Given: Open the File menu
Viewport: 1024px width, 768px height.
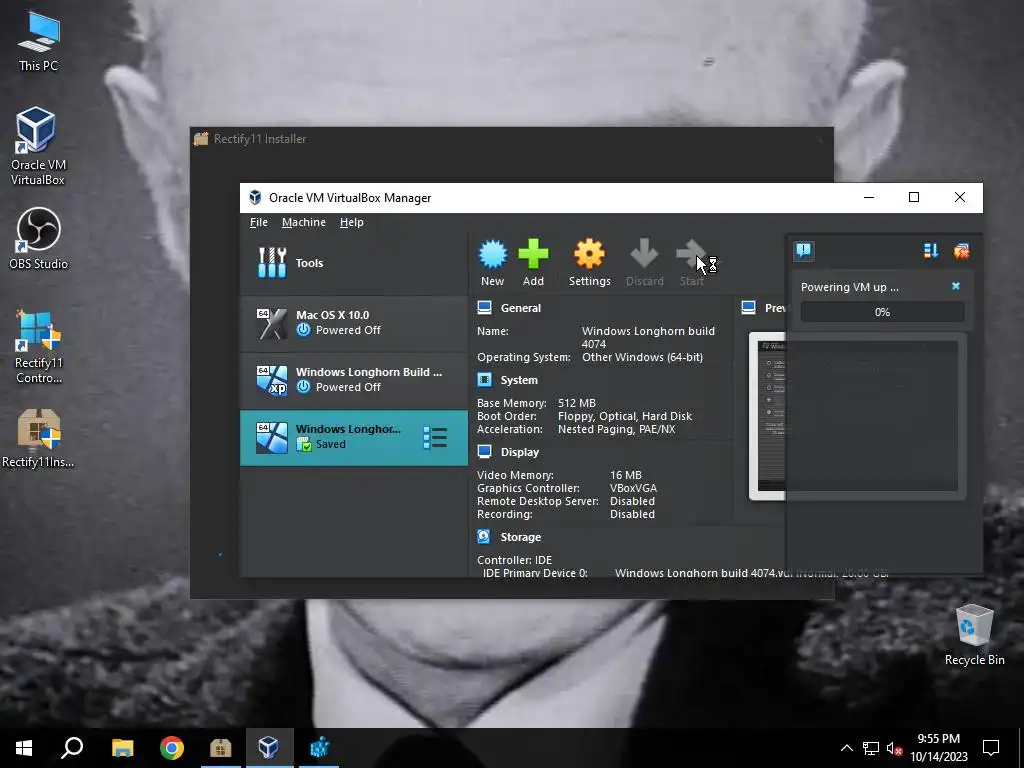Looking at the screenshot, I should [259, 222].
